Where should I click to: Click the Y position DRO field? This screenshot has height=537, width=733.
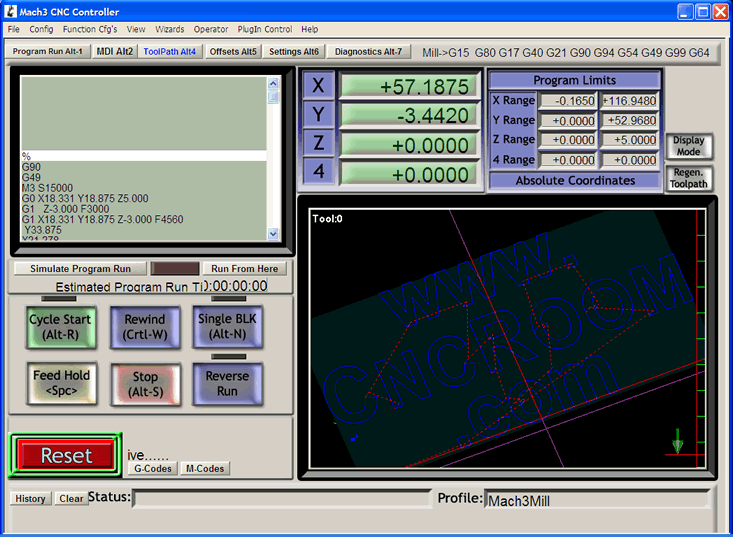click(409, 115)
